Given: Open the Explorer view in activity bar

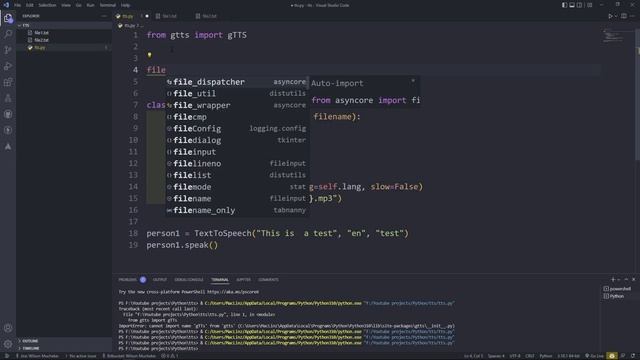Looking at the screenshot, I should point(8,18).
